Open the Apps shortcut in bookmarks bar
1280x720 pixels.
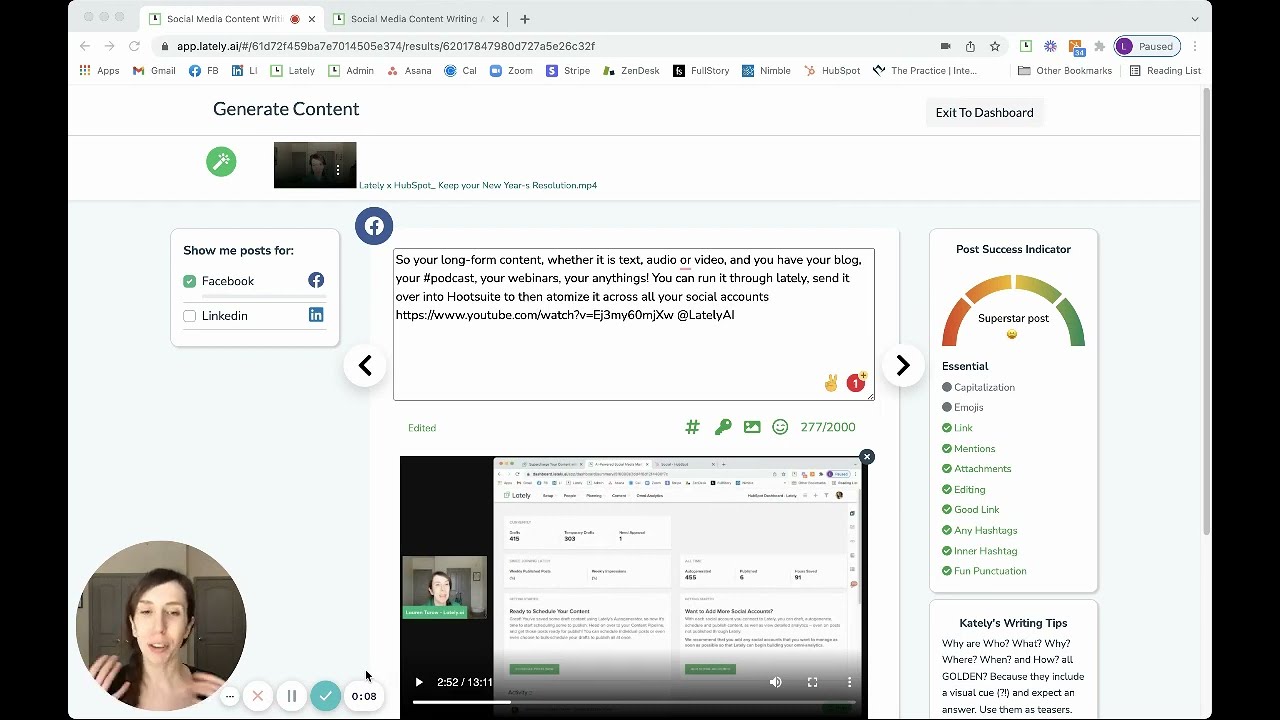[x=99, y=71]
